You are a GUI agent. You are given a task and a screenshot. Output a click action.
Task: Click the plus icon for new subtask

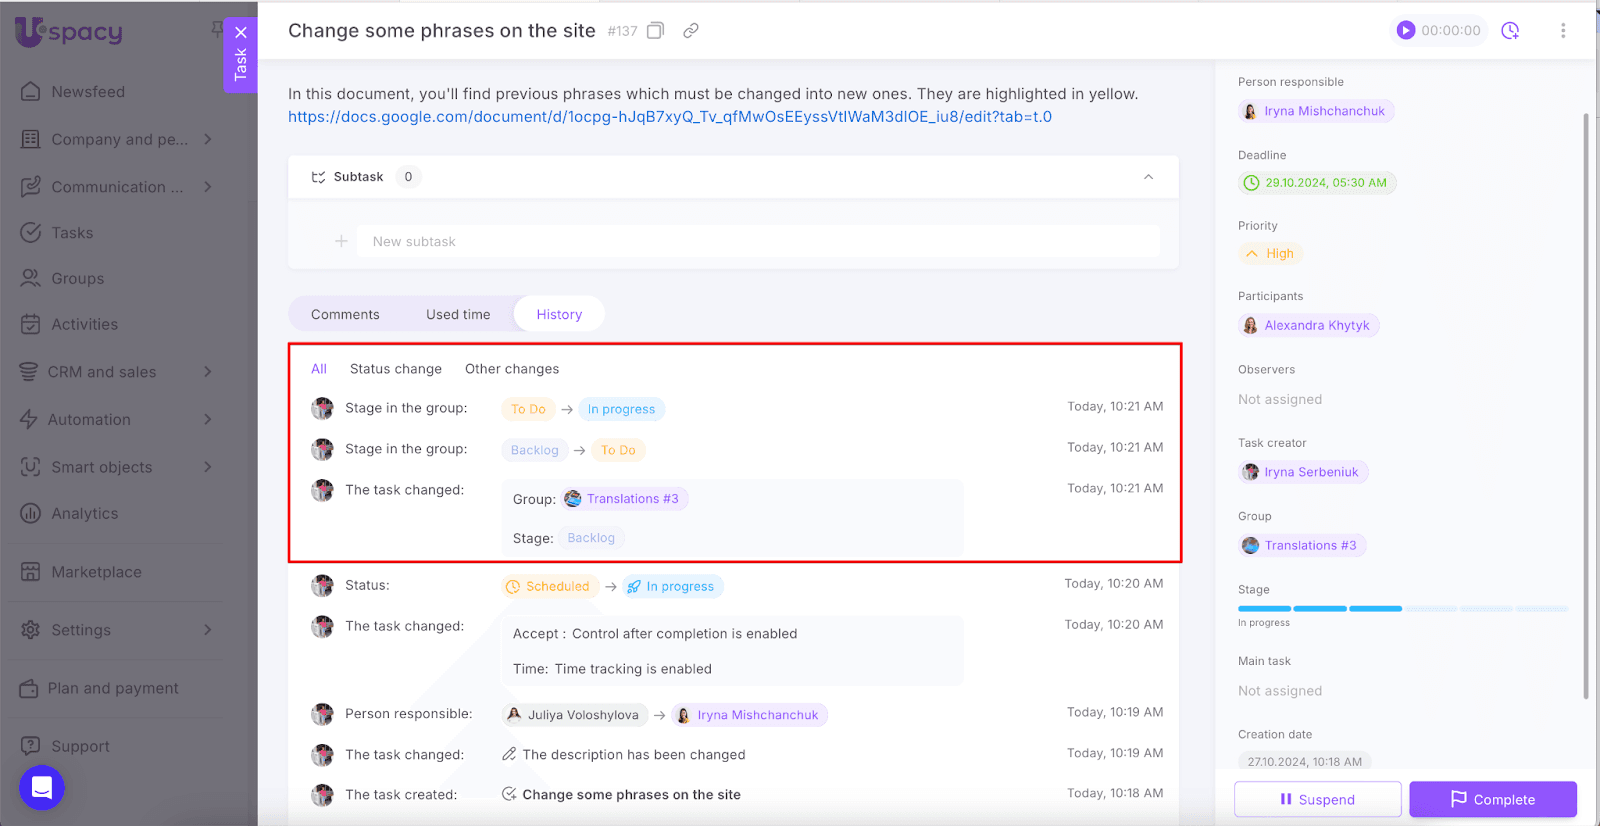point(341,241)
